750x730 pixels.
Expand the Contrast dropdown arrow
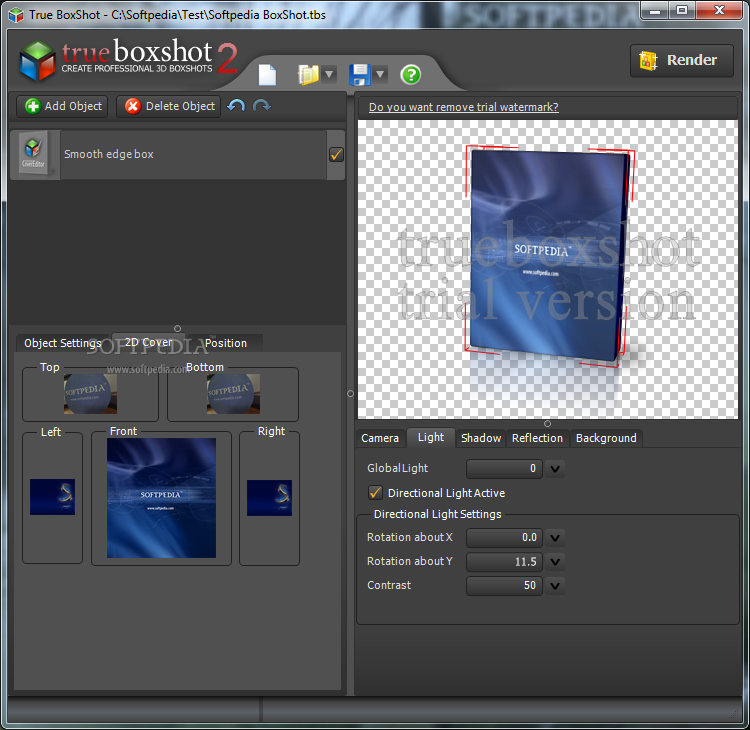(555, 586)
